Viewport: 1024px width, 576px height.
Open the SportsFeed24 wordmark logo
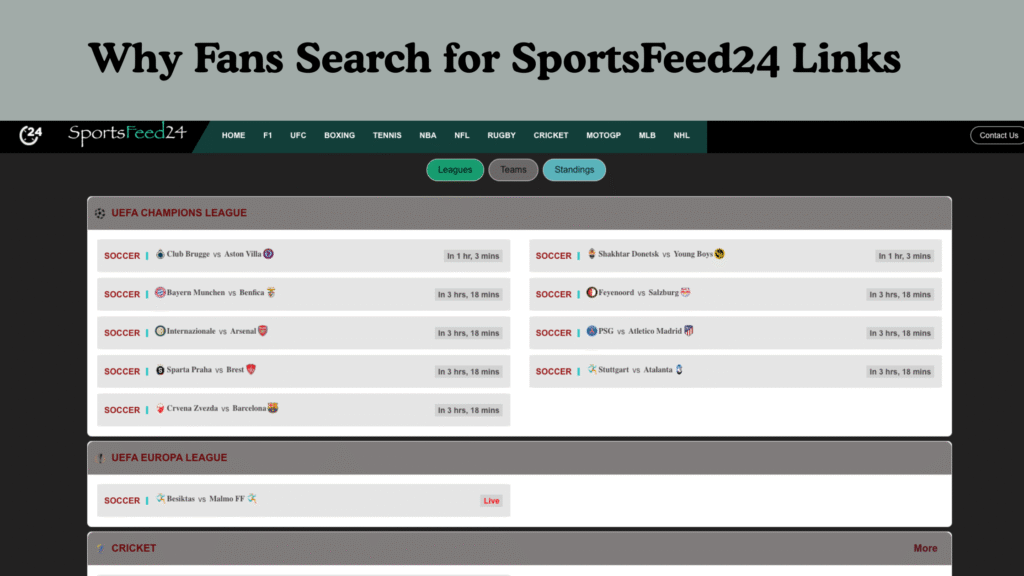point(128,134)
